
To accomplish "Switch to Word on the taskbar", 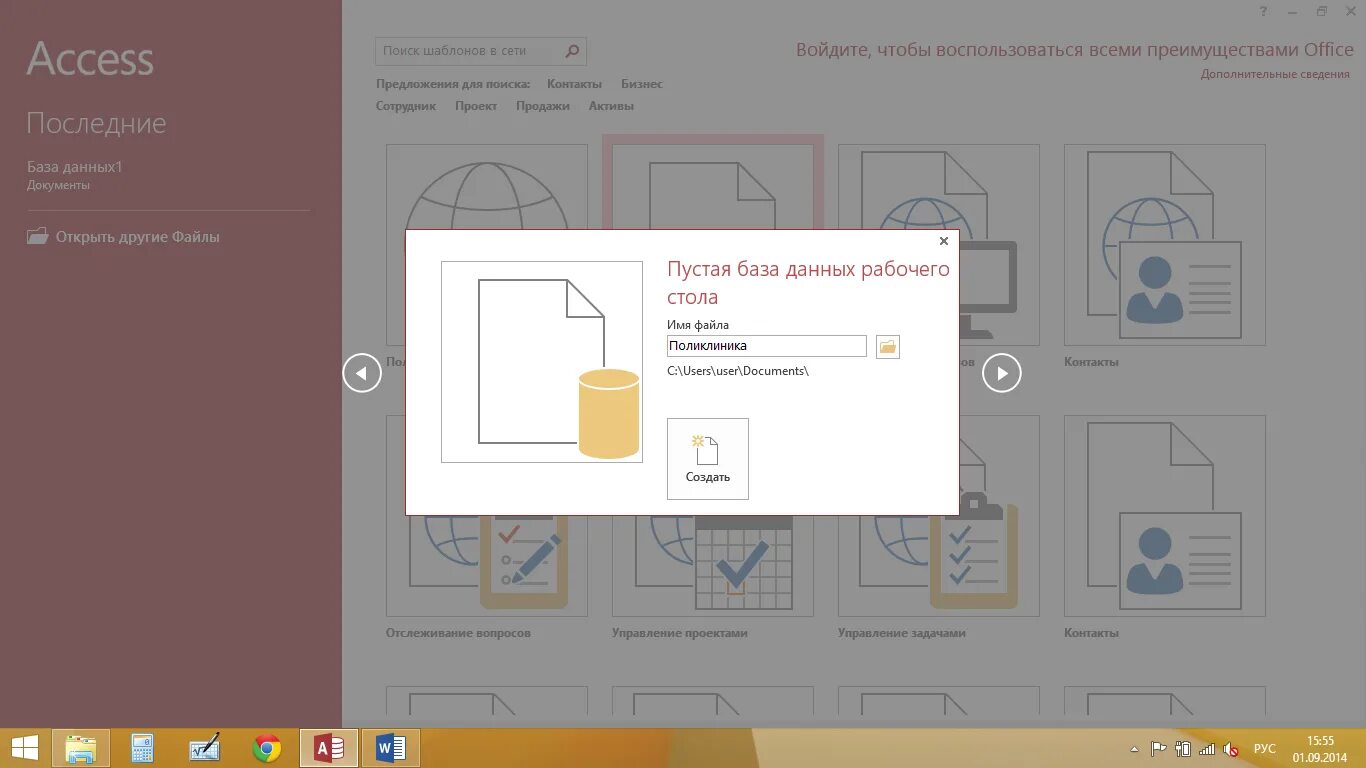I will [x=391, y=748].
